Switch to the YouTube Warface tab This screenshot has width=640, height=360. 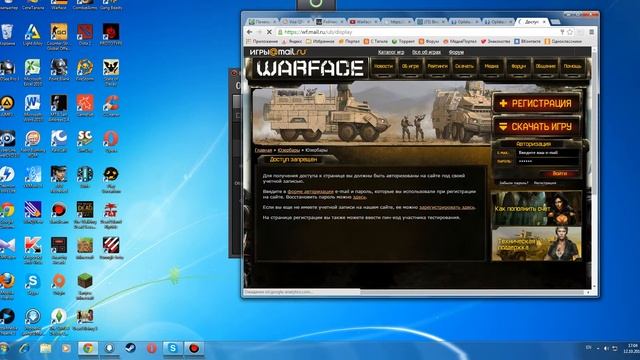[364, 22]
